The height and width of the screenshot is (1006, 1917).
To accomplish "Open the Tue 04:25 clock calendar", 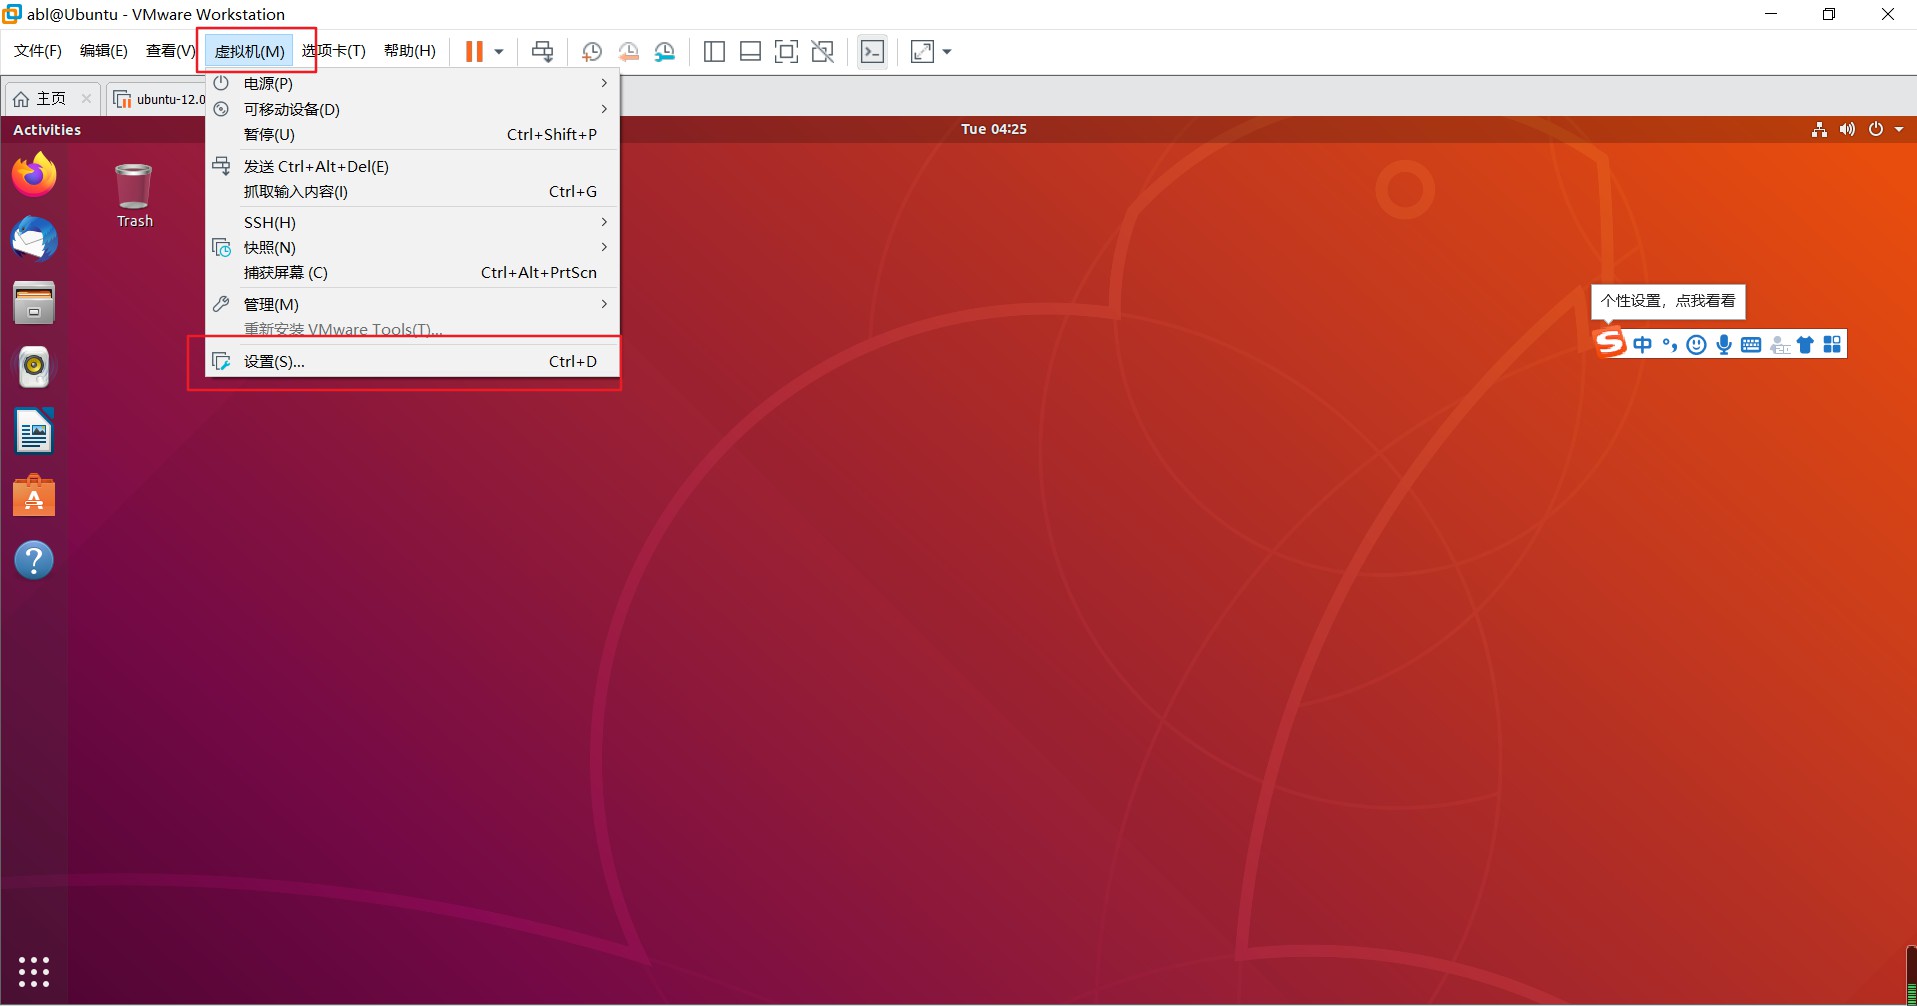I will [994, 129].
